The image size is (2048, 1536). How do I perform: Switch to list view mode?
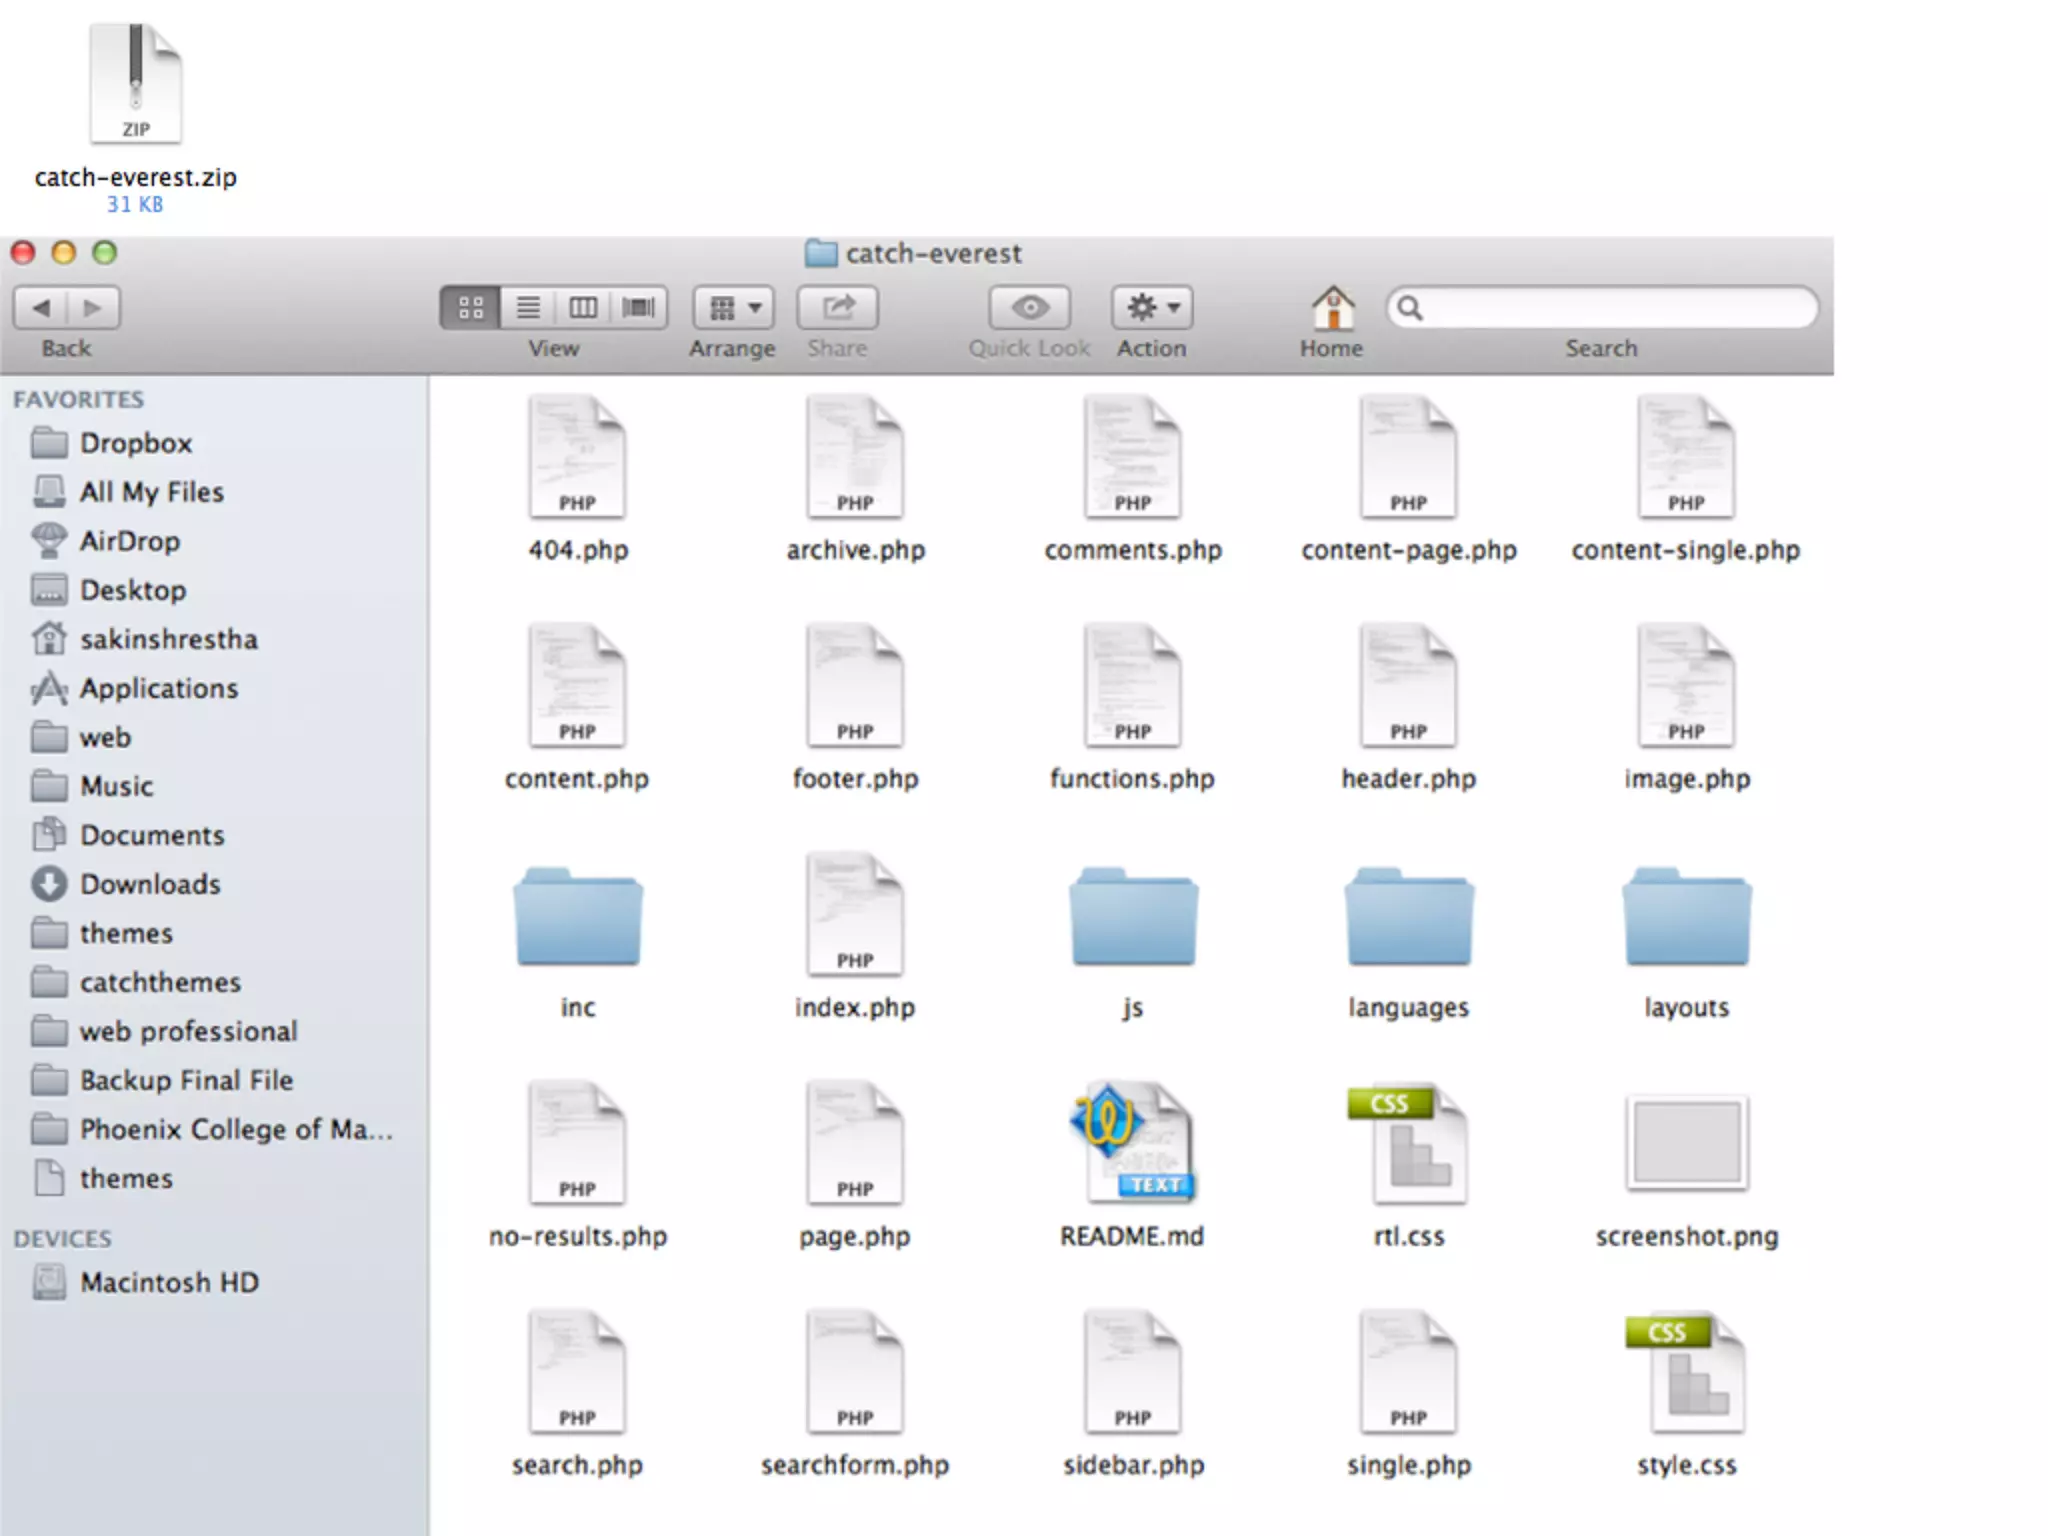click(x=527, y=307)
